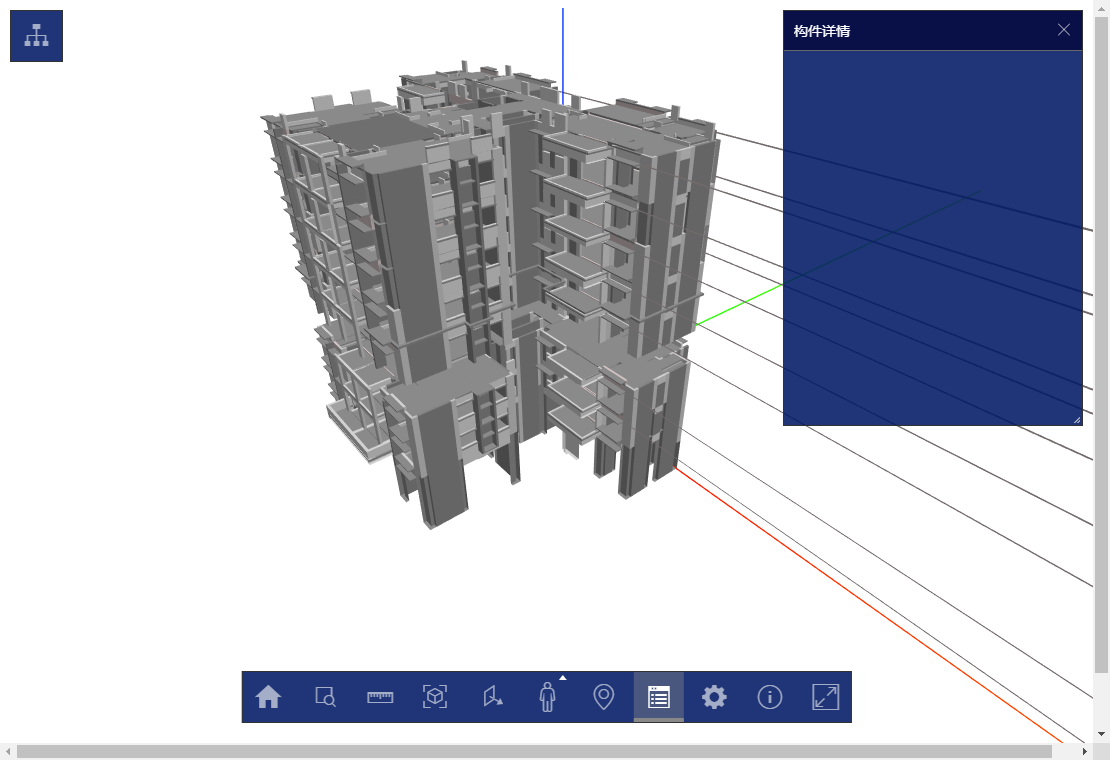Expand the walkthrough mode options arrow
Viewport: 1110px width, 760px height.
click(562, 676)
